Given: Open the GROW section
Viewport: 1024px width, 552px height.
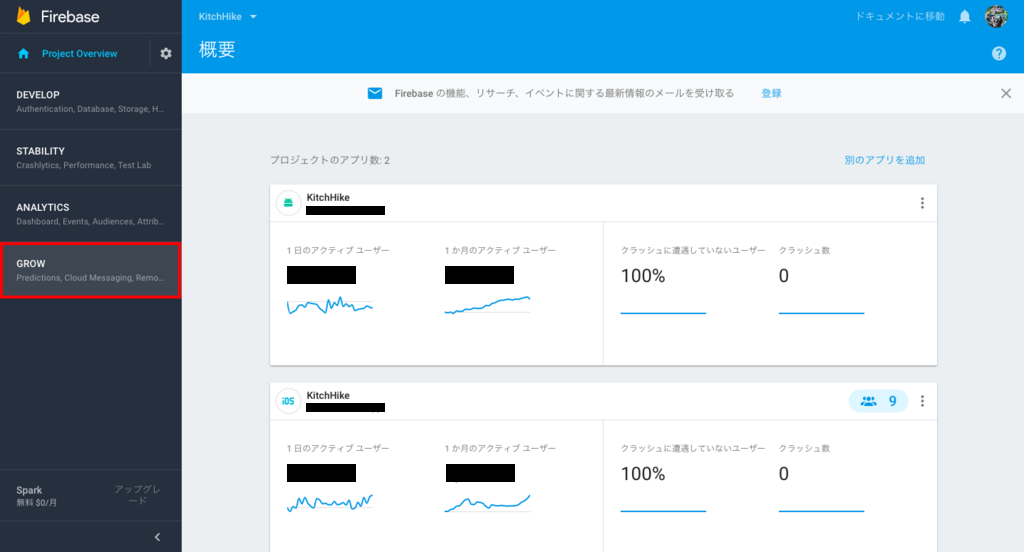Looking at the screenshot, I should point(91,270).
